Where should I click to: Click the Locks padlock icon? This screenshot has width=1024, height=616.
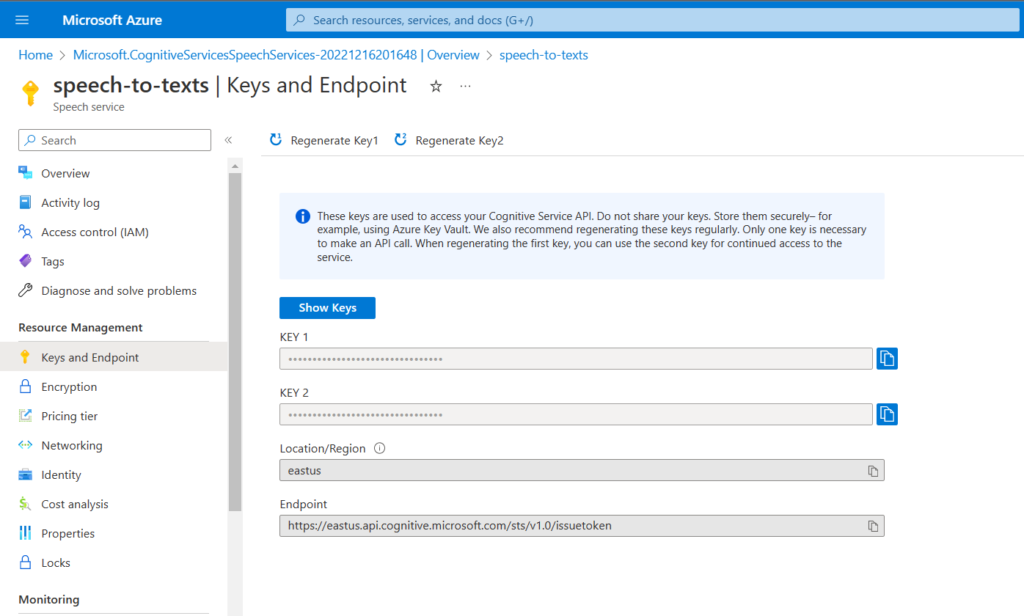tap(25, 562)
